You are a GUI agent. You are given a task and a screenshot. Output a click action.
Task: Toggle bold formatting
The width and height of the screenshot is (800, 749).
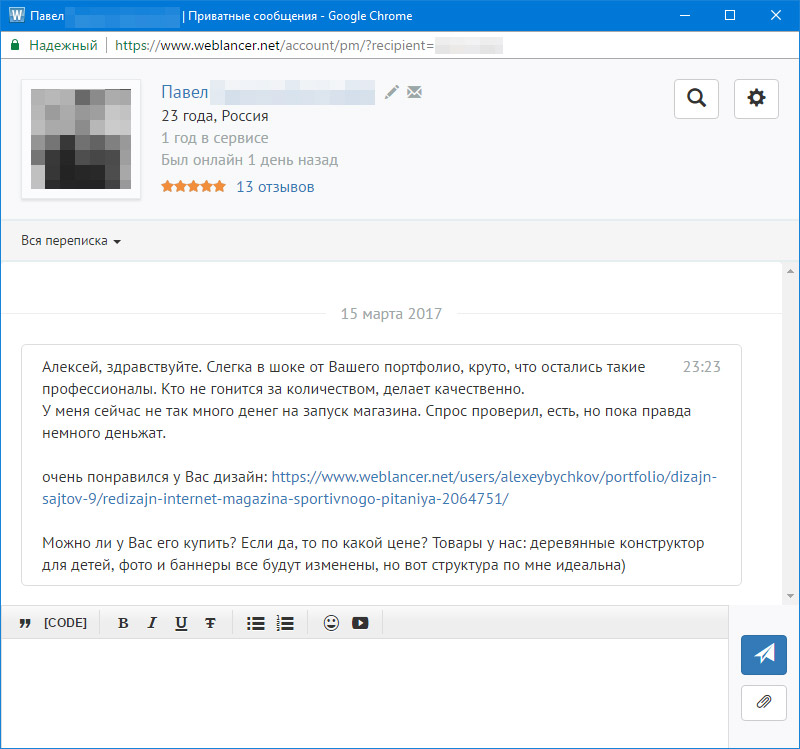(x=123, y=623)
